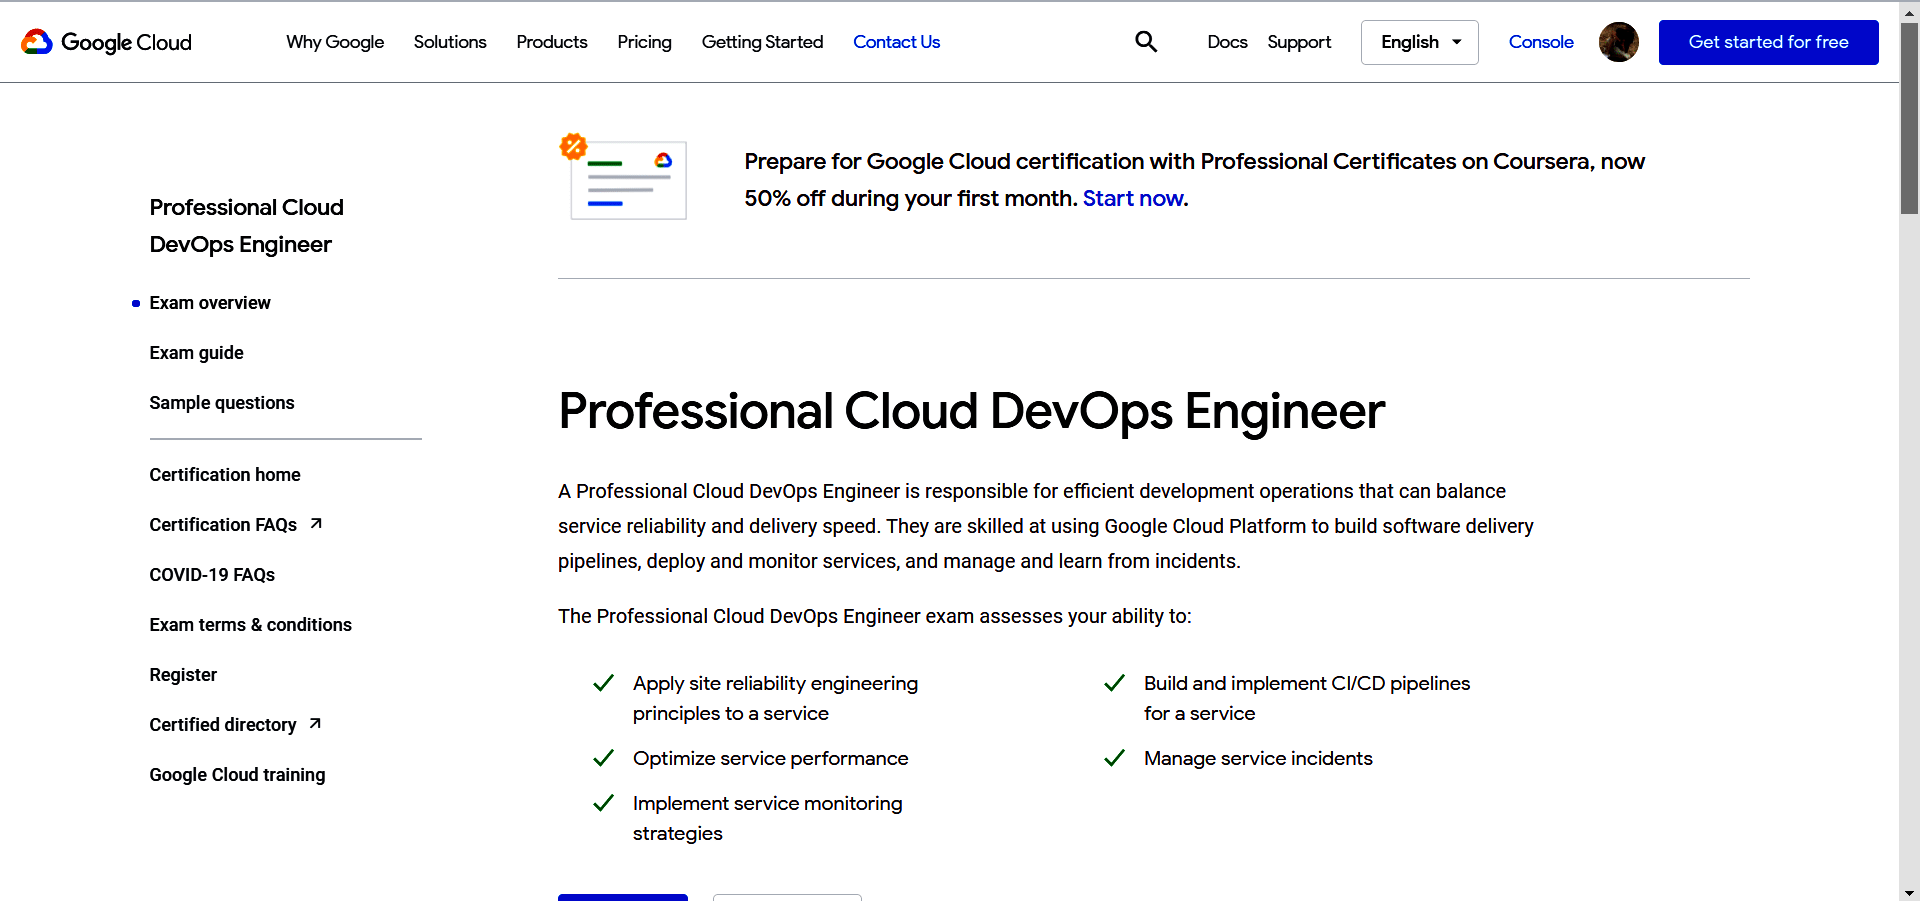The height and width of the screenshot is (901, 1920).
Task: Expand the Why Google menu
Action: pyautogui.click(x=335, y=42)
